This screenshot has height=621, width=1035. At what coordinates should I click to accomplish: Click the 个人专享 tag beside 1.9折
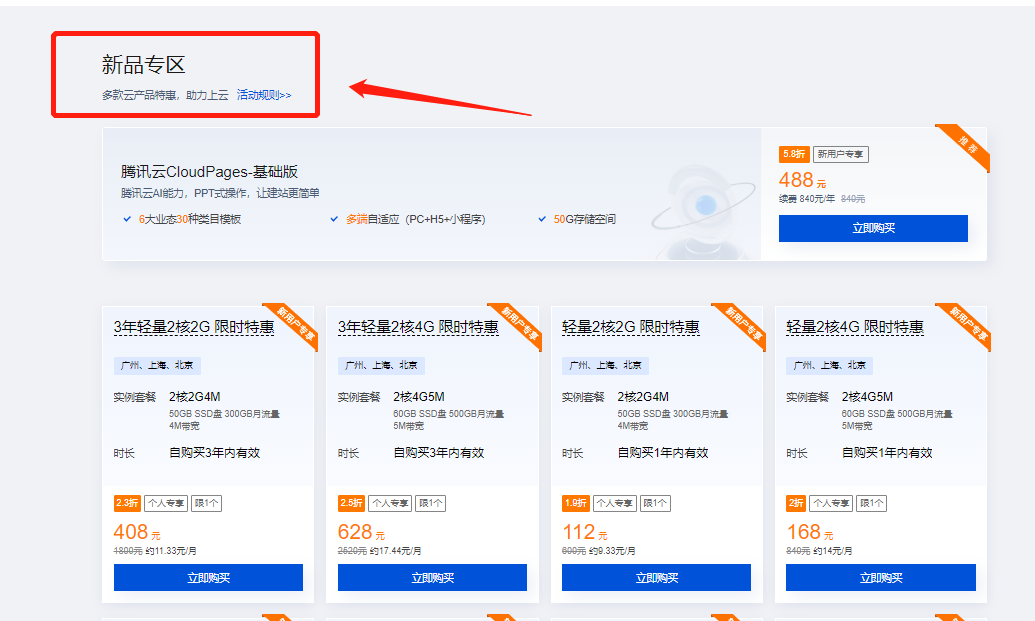(615, 504)
